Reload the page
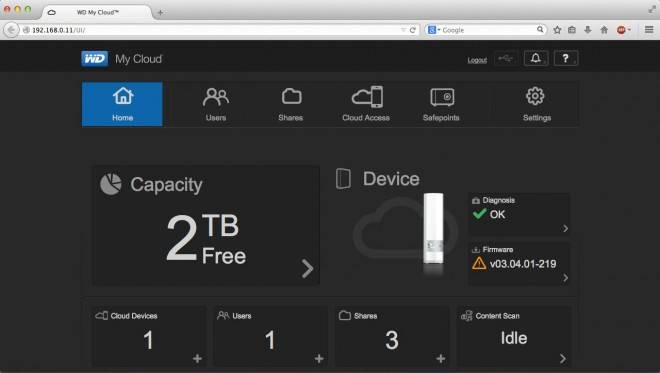The height and width of the screenshot is (373, 660). (x=413, y=30)
